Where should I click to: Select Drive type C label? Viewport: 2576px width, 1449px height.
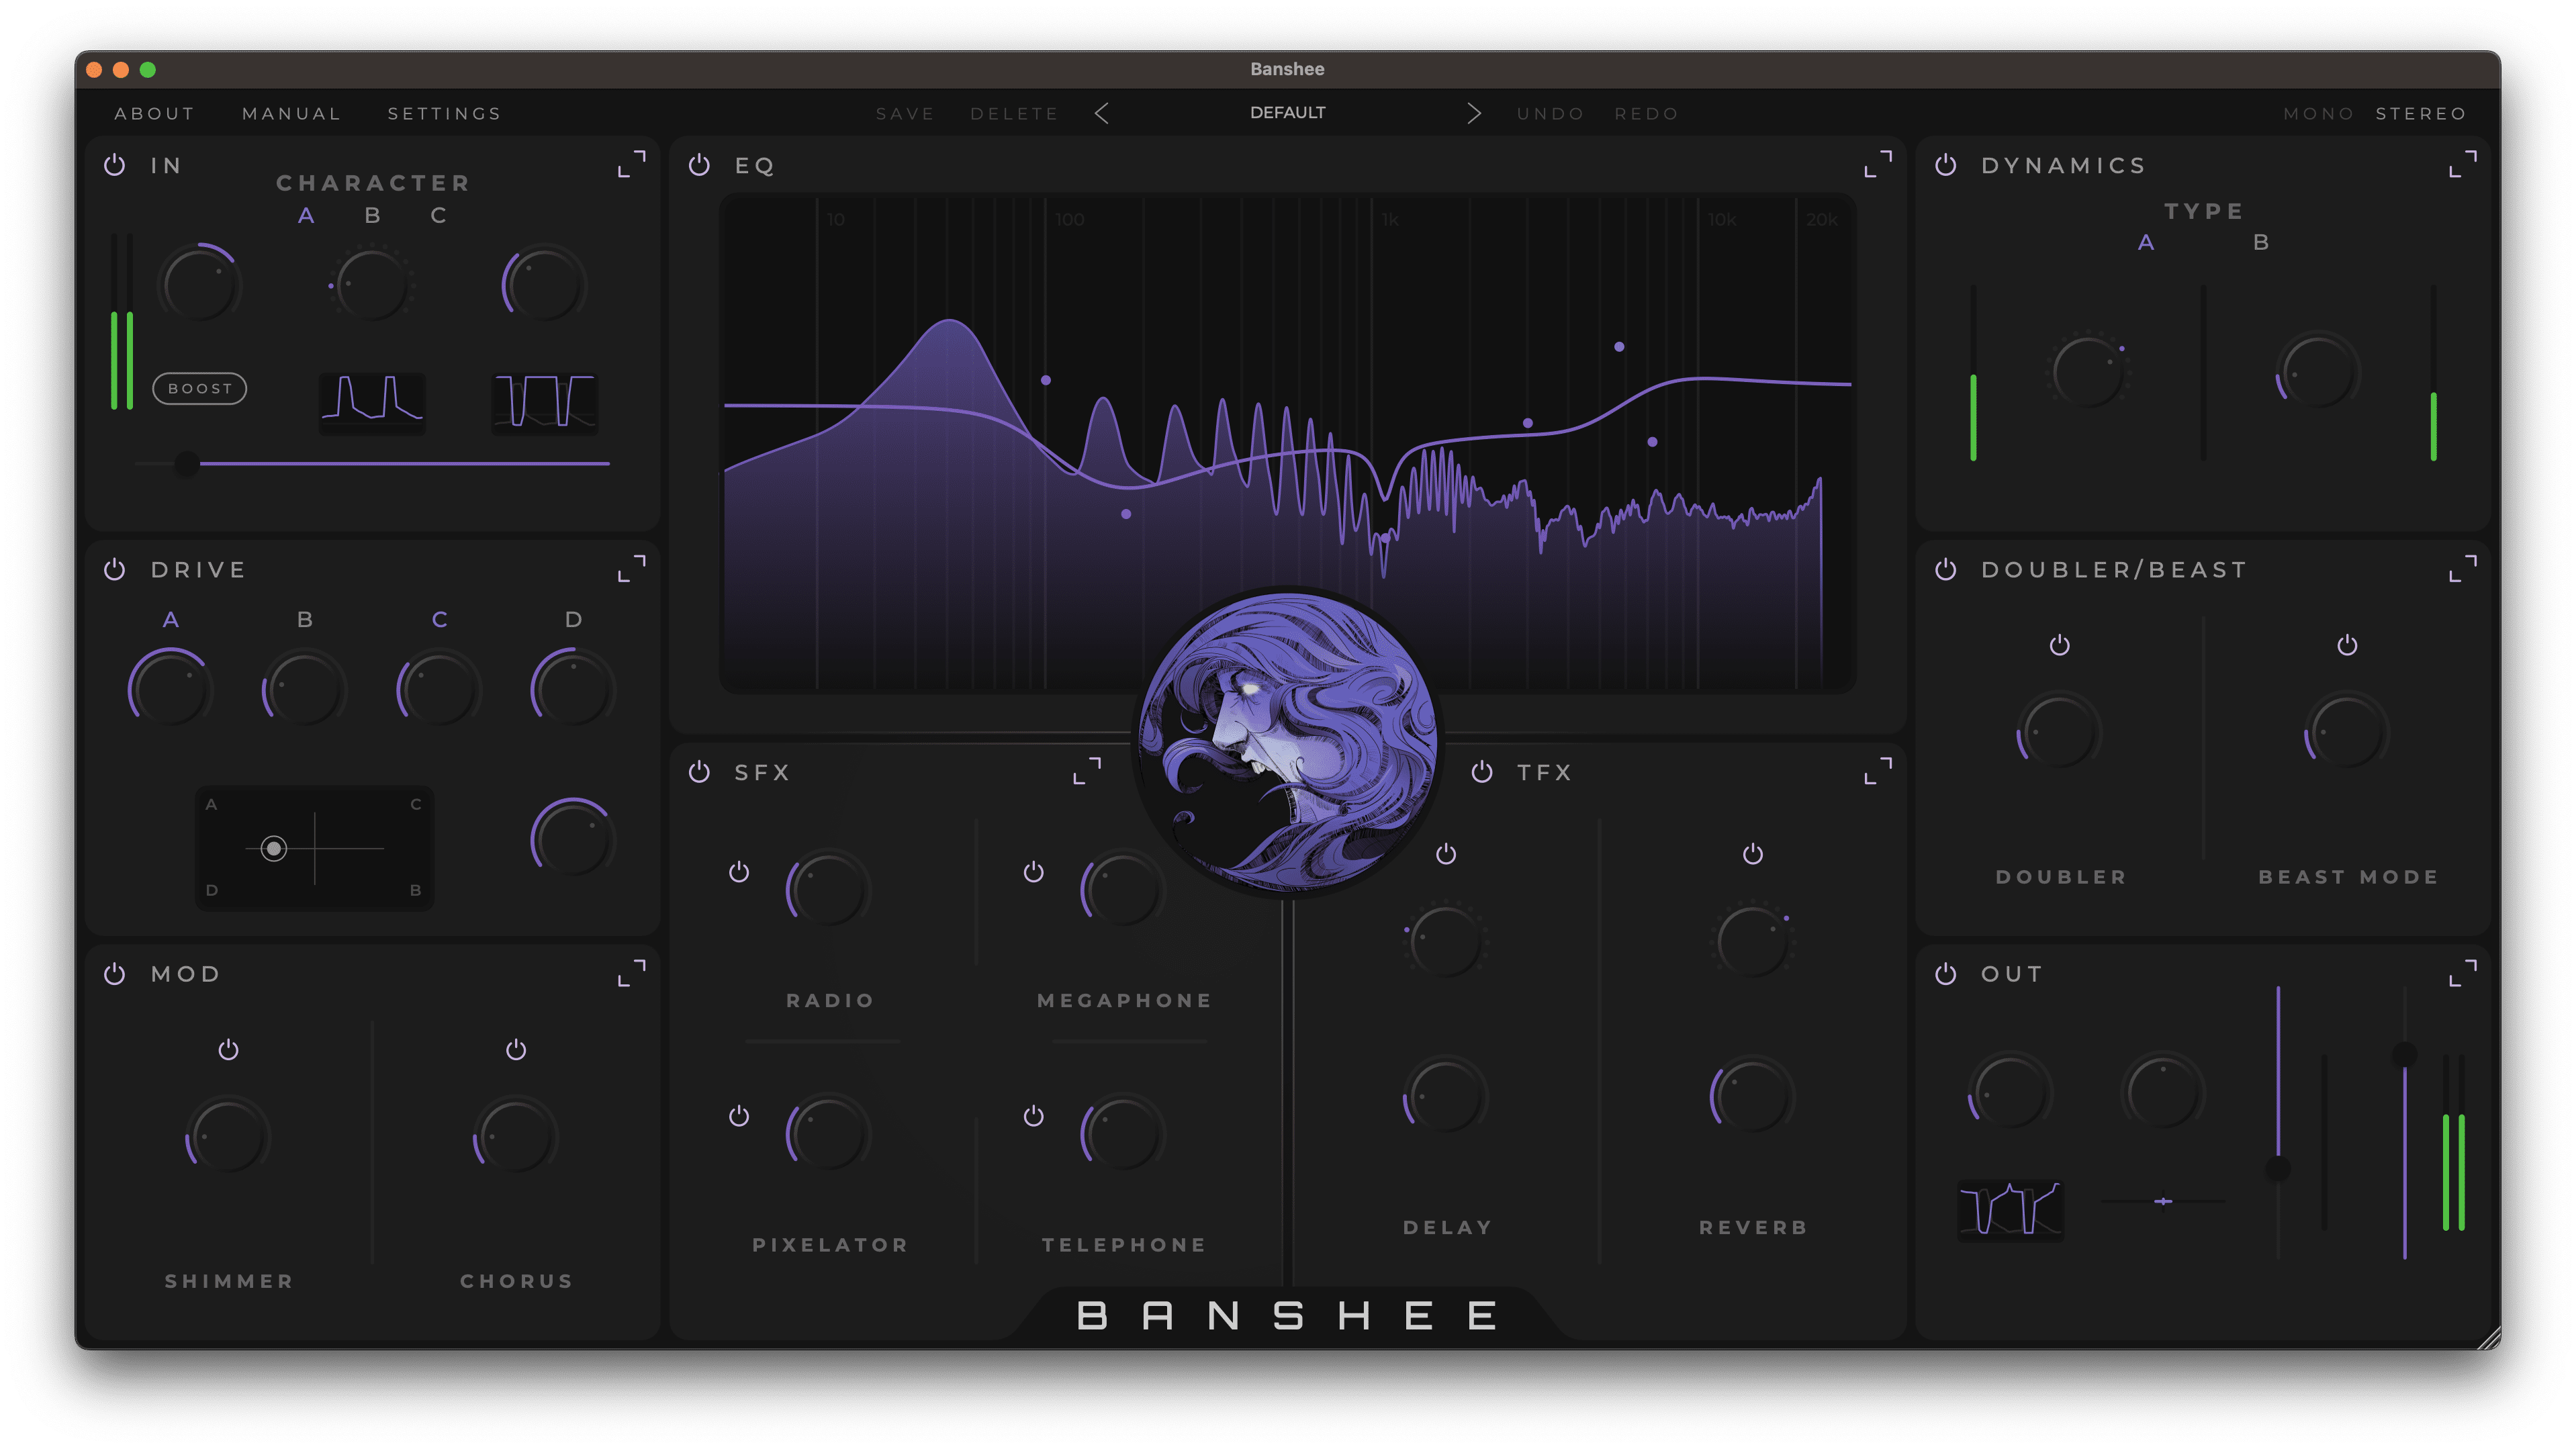tap(439, 620)
